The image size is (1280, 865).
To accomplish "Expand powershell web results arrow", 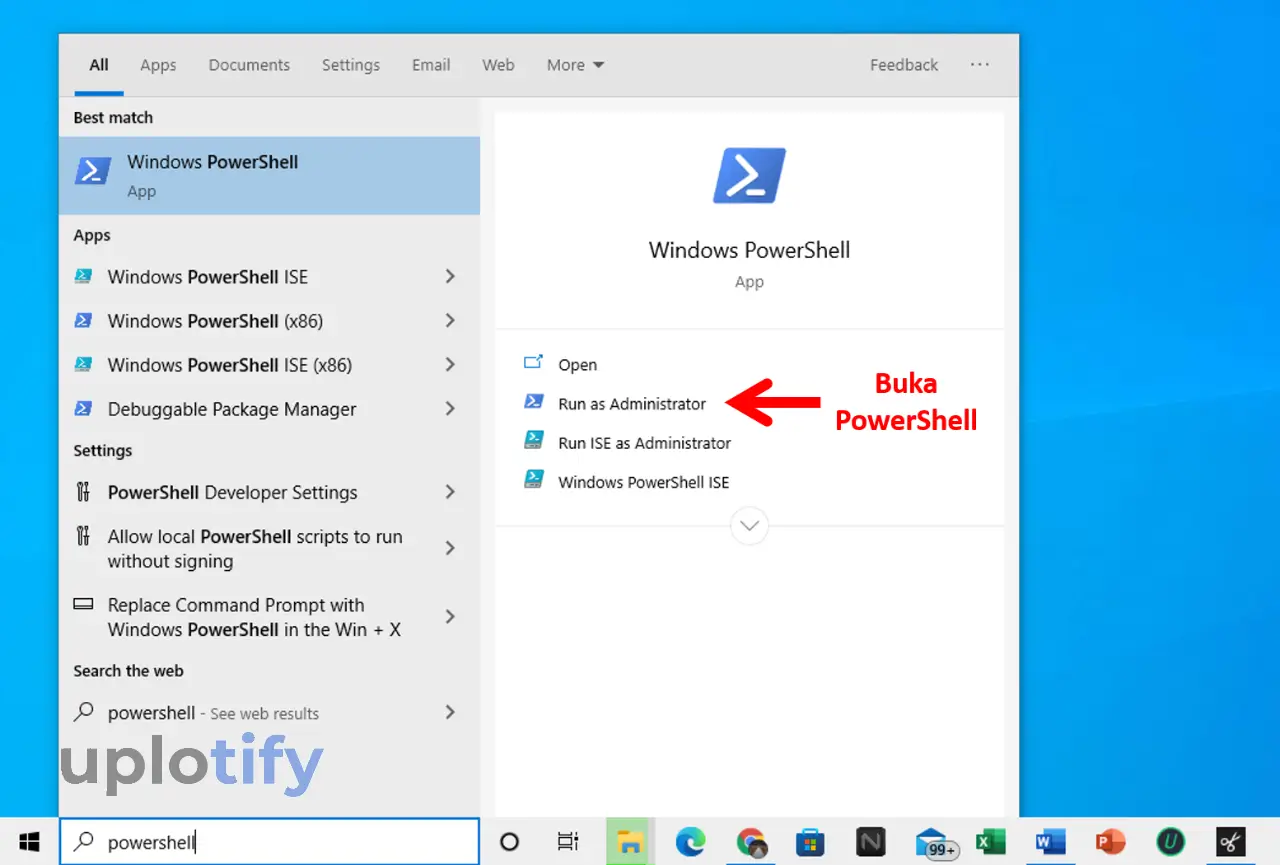I will 450,712.
